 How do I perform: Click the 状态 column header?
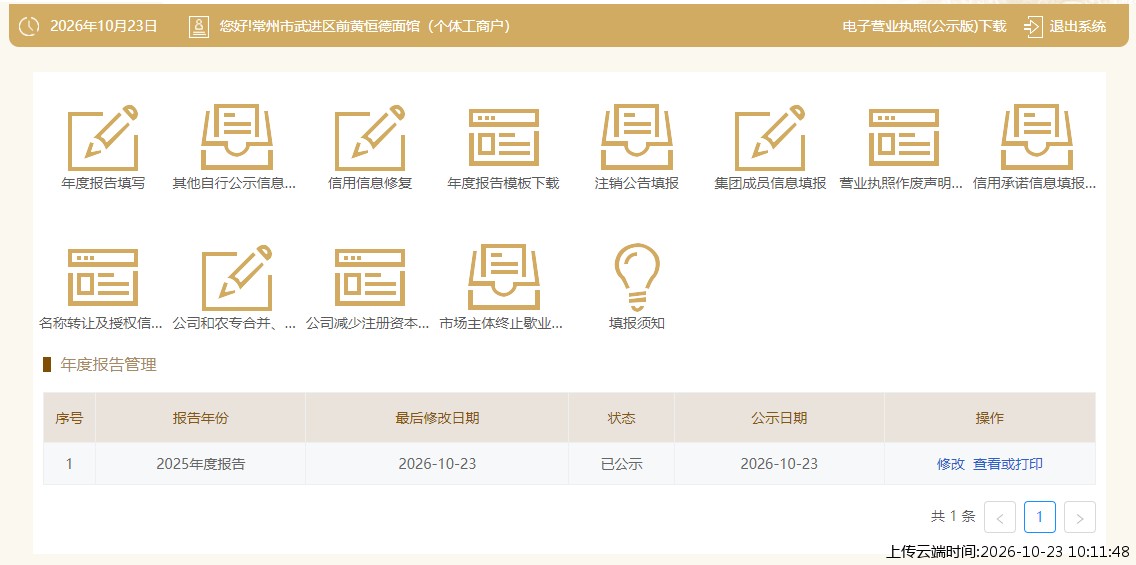pos(621,418)
